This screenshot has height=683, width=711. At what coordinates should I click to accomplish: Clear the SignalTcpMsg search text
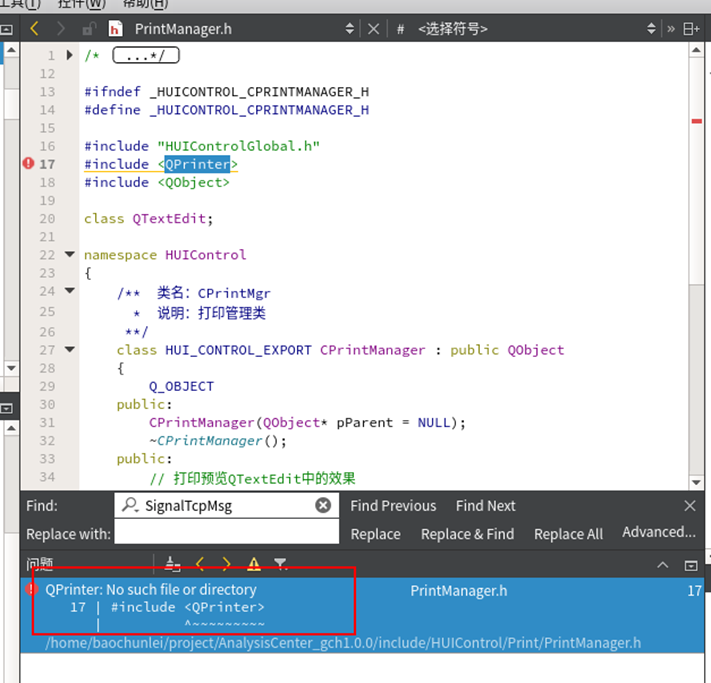(323, 505)
